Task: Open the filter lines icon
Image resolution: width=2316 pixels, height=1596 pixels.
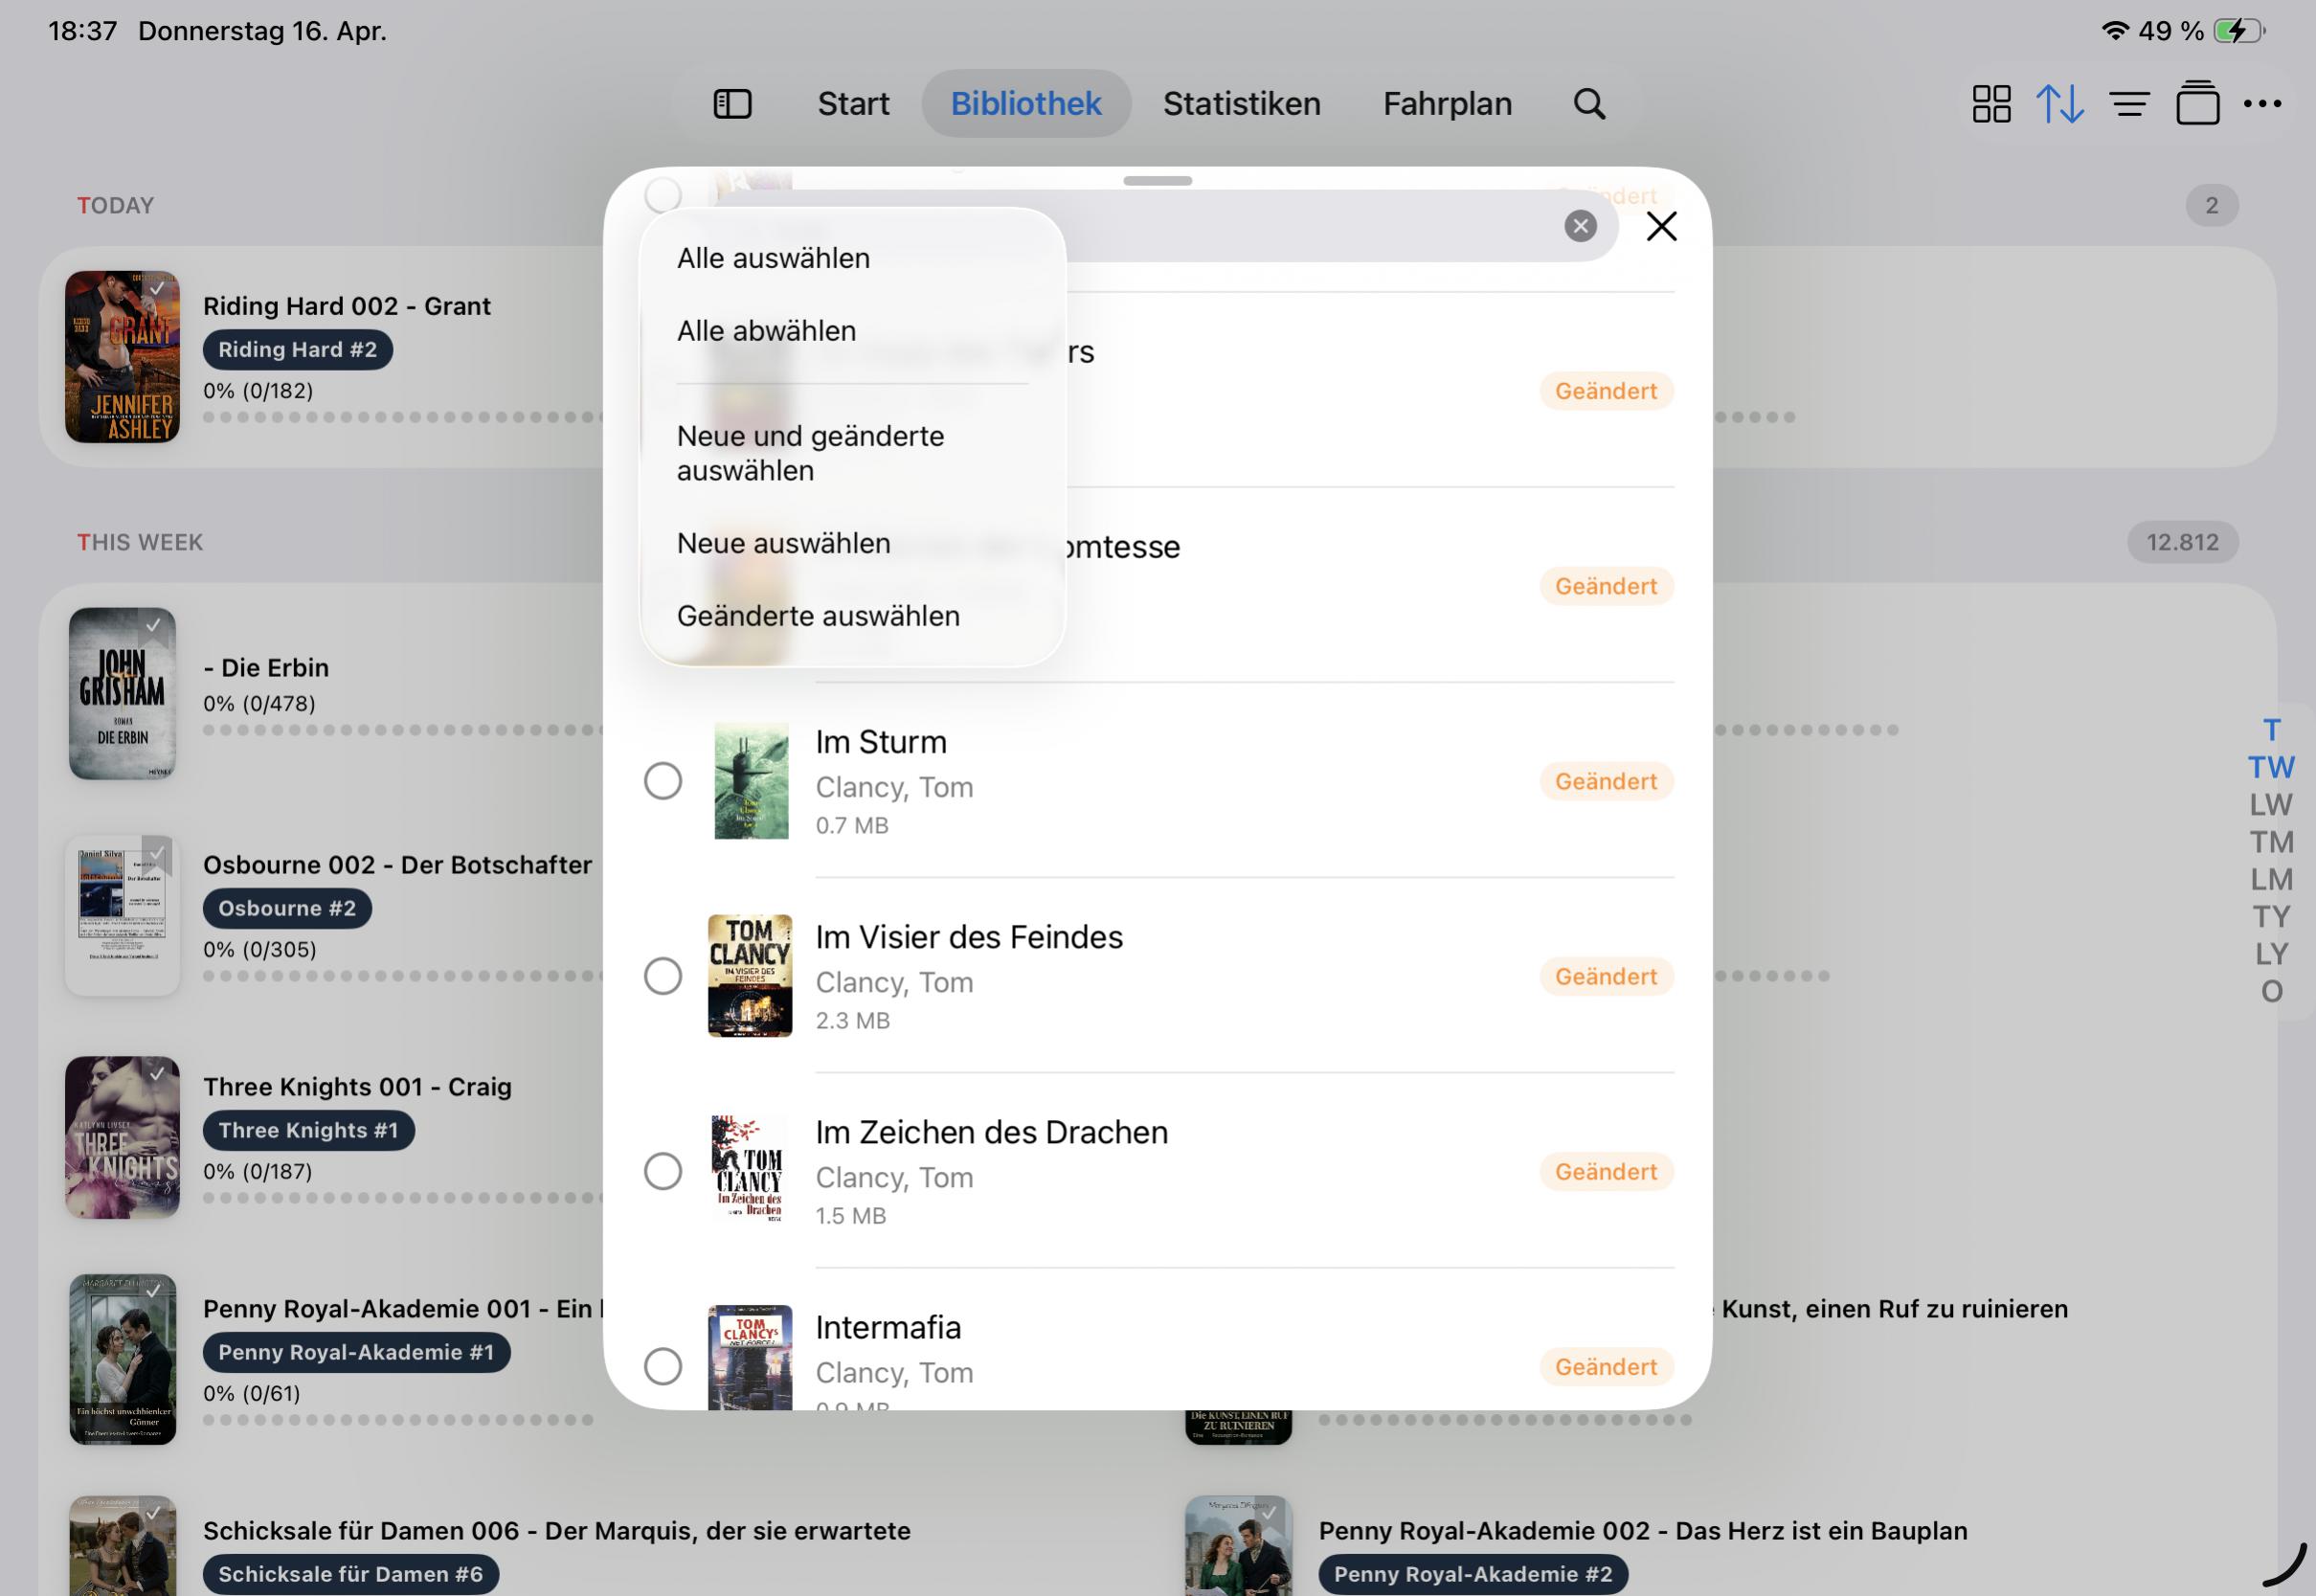Action: click(2129, 104)
